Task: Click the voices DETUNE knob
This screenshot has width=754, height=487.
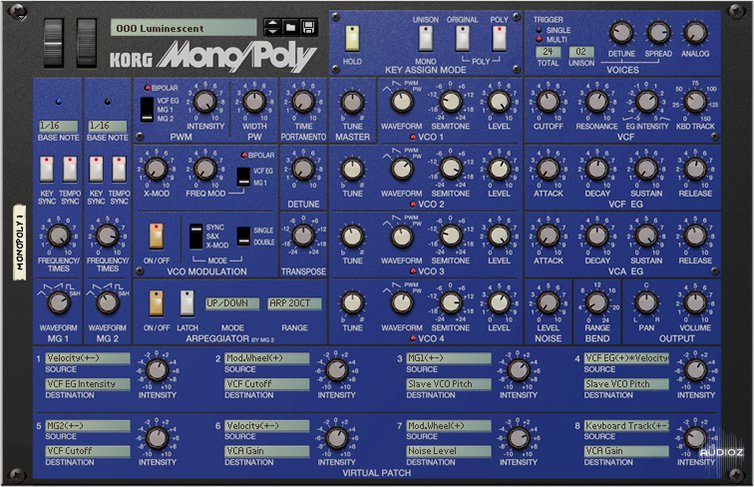Action: point(621,33)
